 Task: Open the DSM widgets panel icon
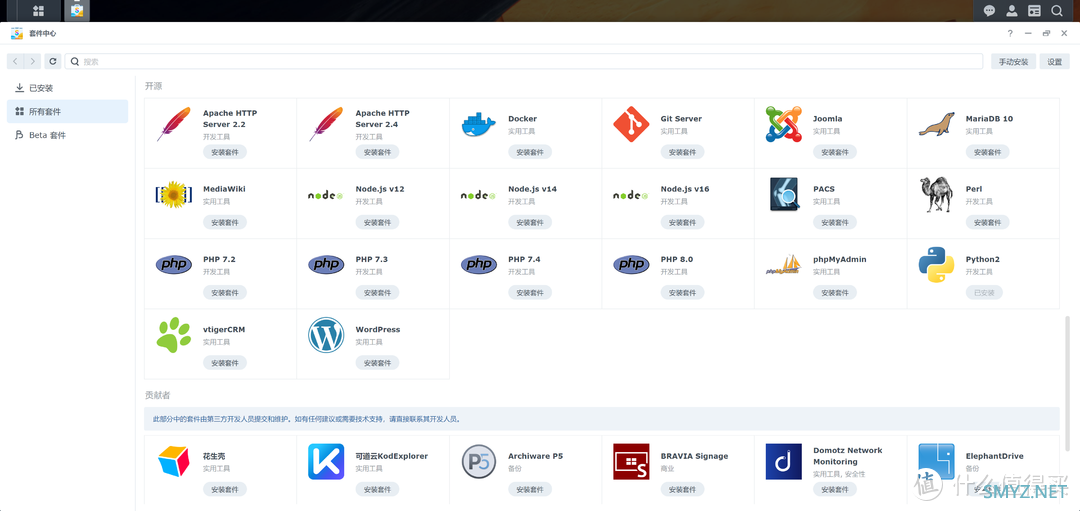[x=1034, y=10]
